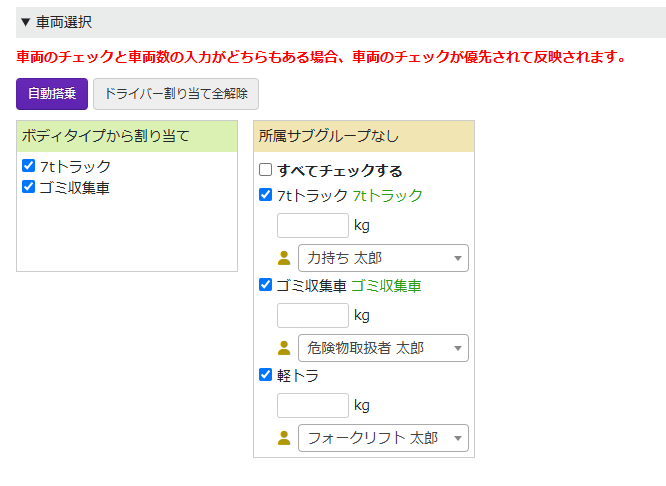Uncheck the 軽トラ vehicle checkbox
The image size is (666, 486).
(x=266, y=375)
